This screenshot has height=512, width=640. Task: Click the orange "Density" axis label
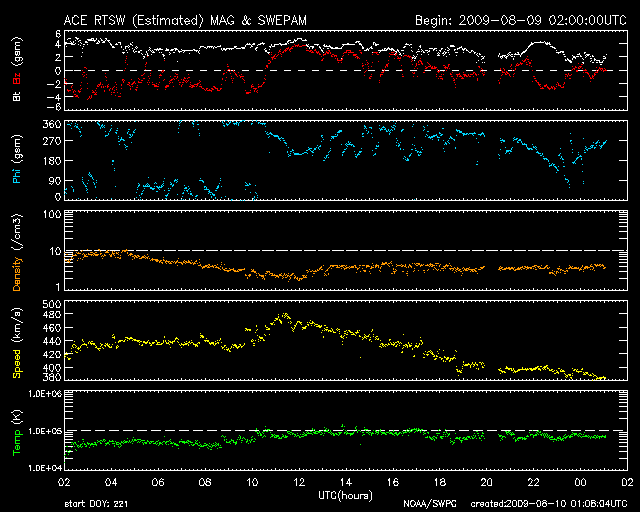pos(17,274)
